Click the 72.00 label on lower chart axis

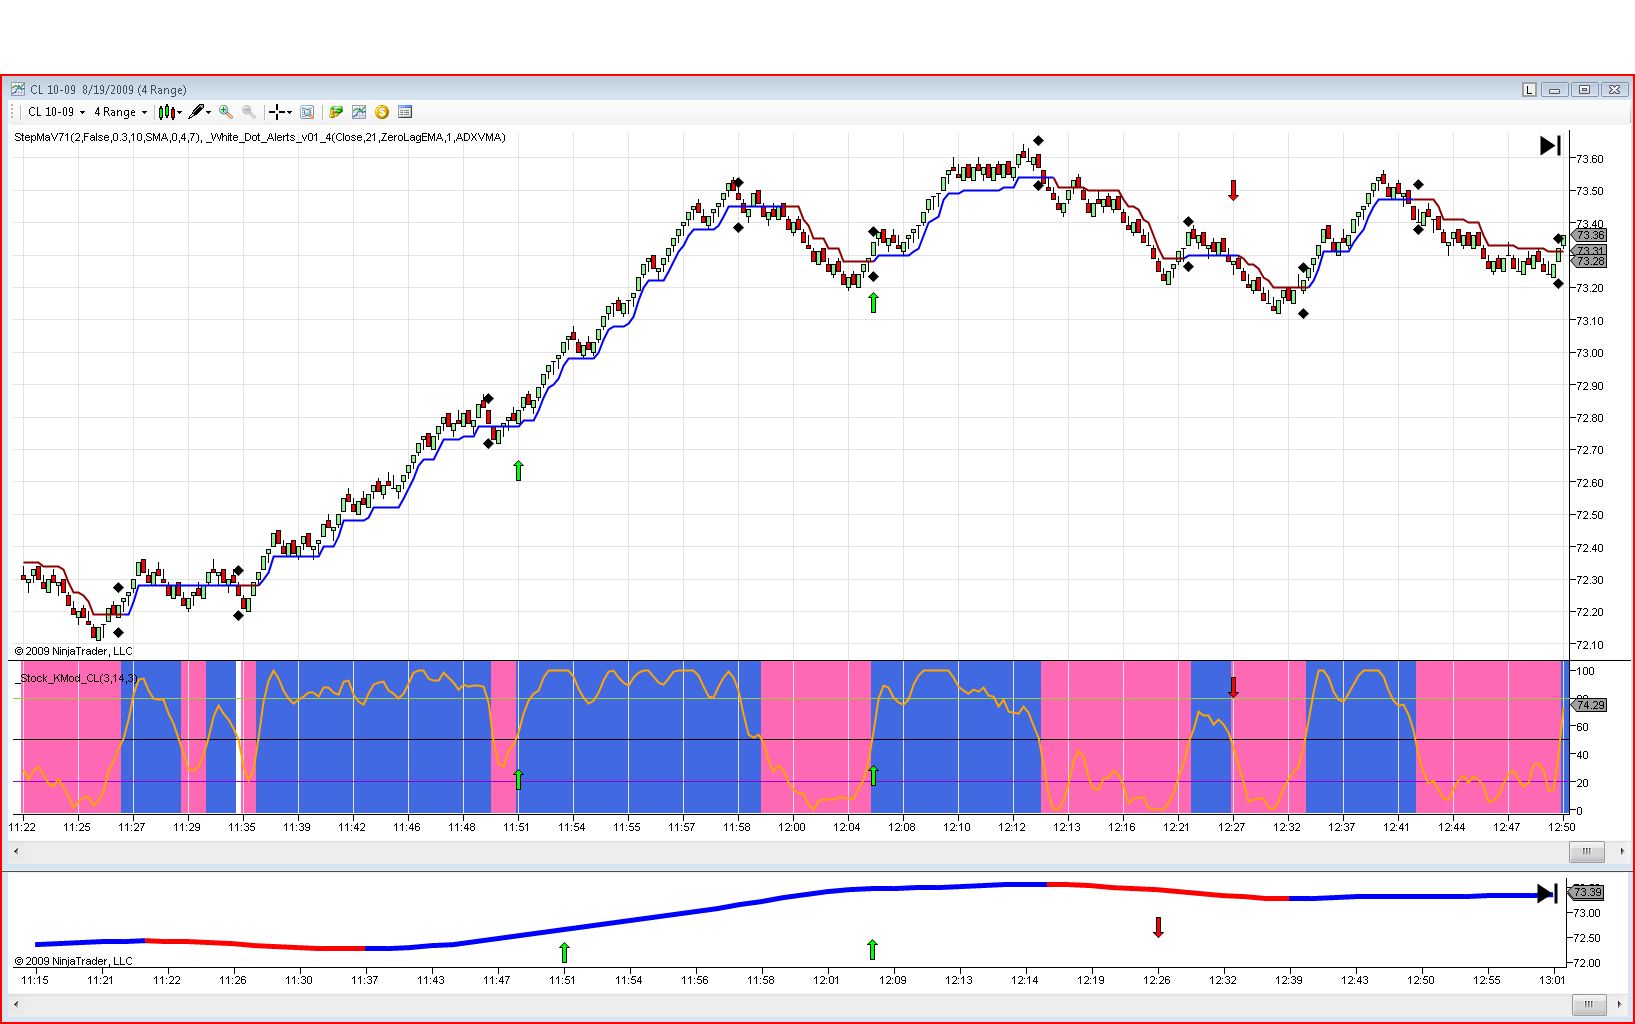pos(1587,963)
